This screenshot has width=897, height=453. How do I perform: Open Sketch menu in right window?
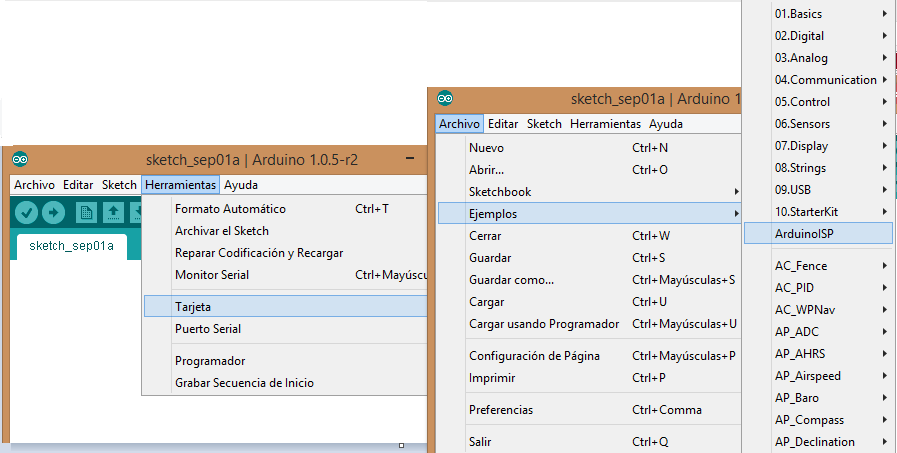pyautogui.click(x=544, y=124)
